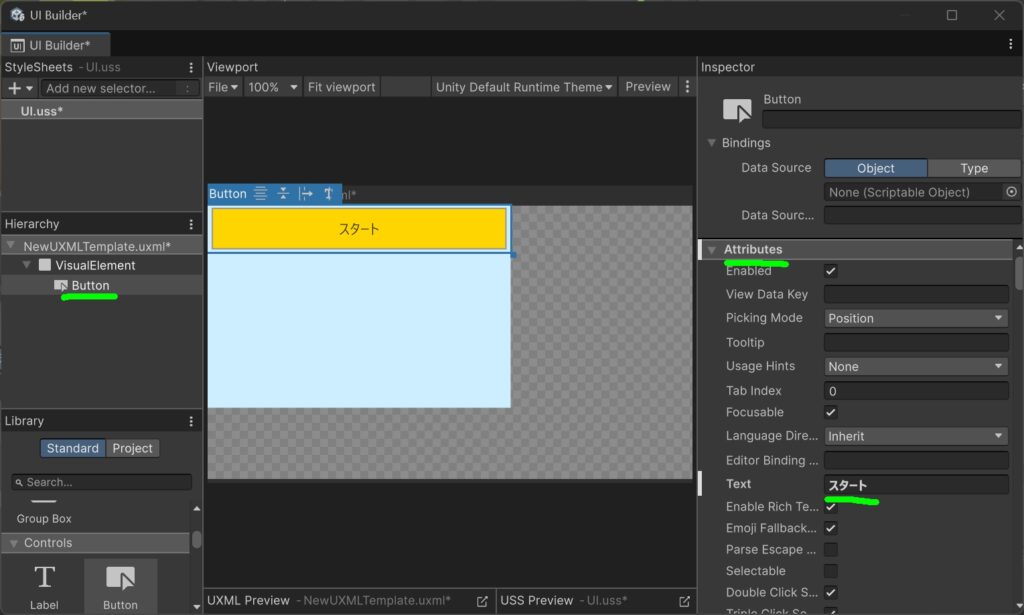
Task: Open UI Builder window kebab menu
Action: coord(1010,44)
